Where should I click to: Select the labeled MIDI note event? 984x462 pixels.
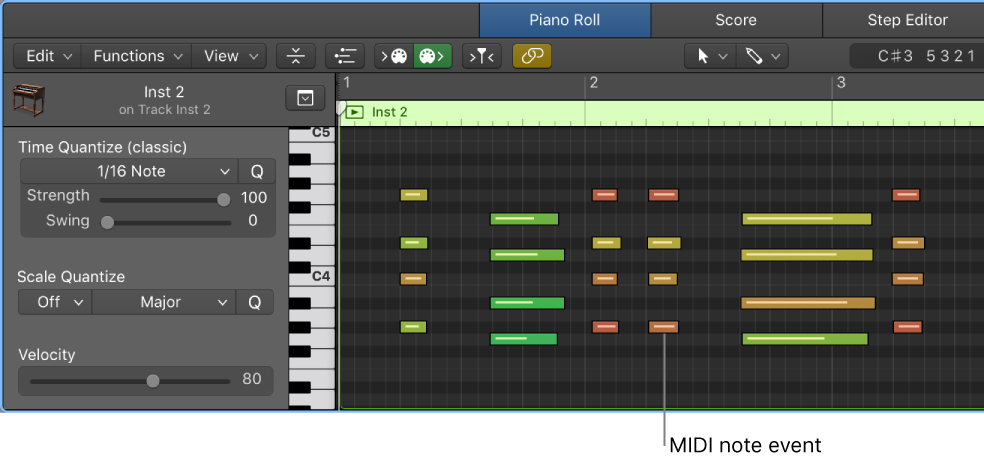coord(663,327)
